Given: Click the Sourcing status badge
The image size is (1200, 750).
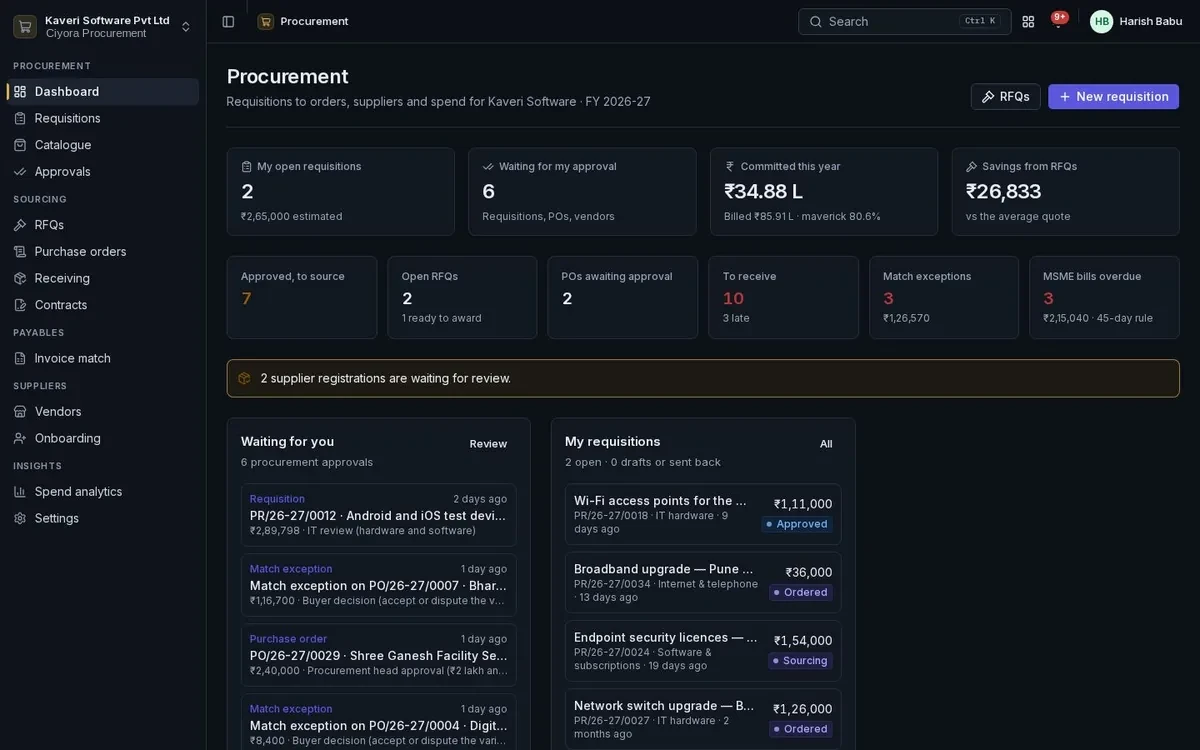Looking at the screenshot, I should click(x=800, y=661).
